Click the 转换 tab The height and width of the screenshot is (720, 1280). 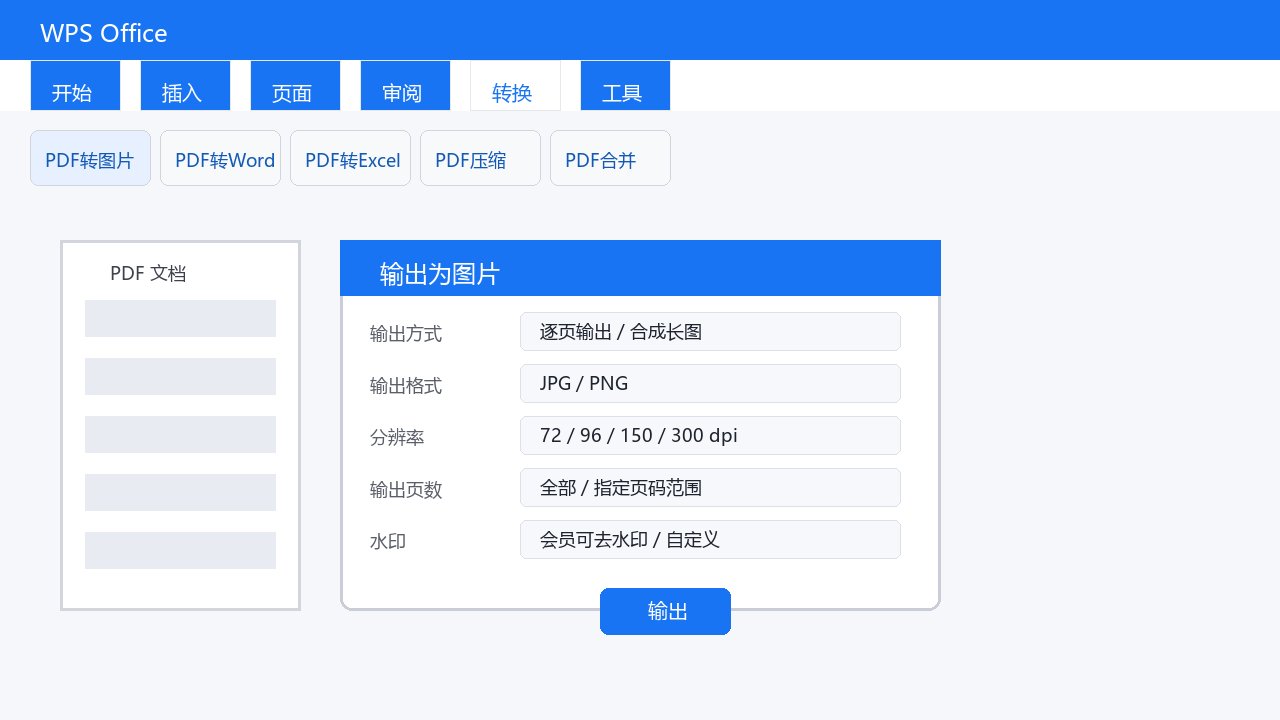point(515,86)
